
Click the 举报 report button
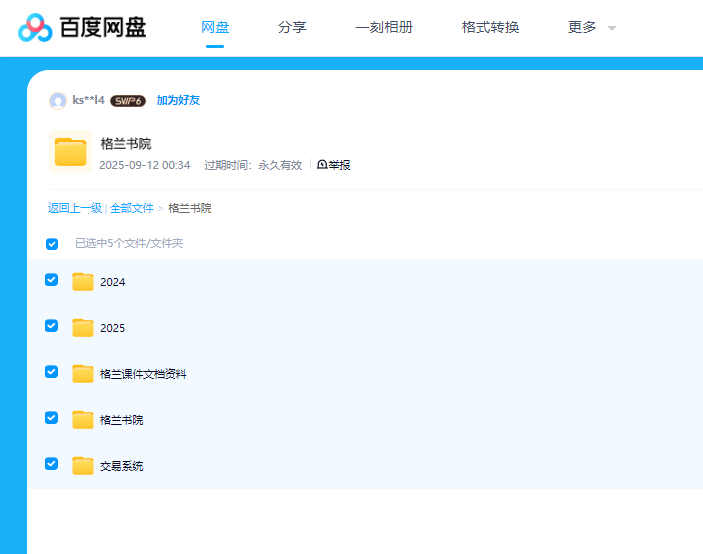pyautogui.click(x=334, y=165)
